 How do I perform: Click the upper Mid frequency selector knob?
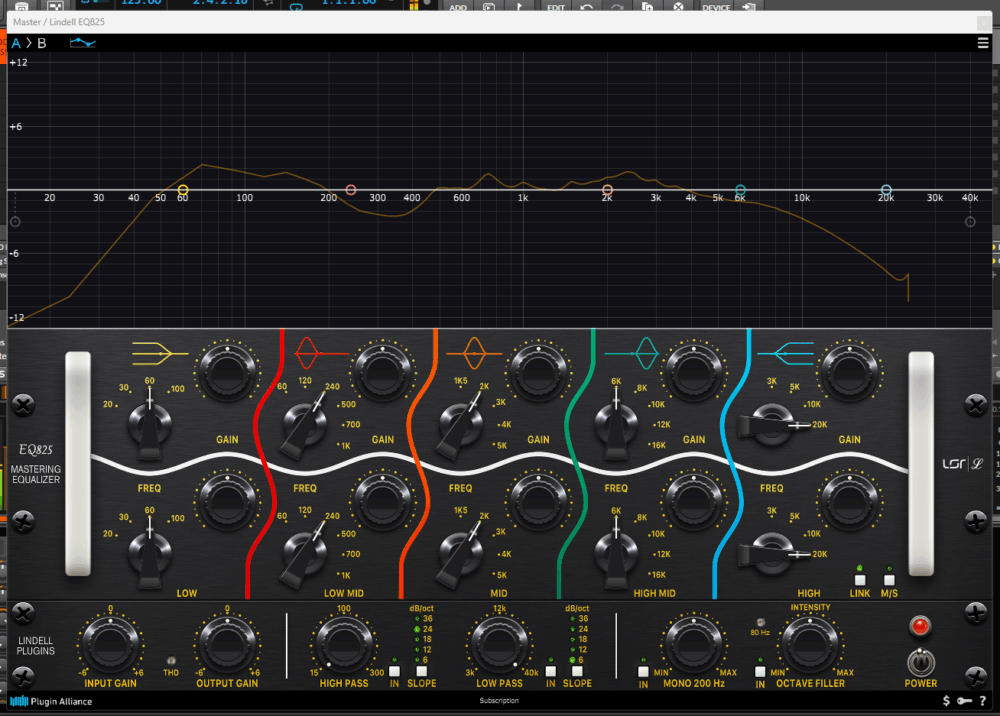pyautogui.click(x=460, y=424)
